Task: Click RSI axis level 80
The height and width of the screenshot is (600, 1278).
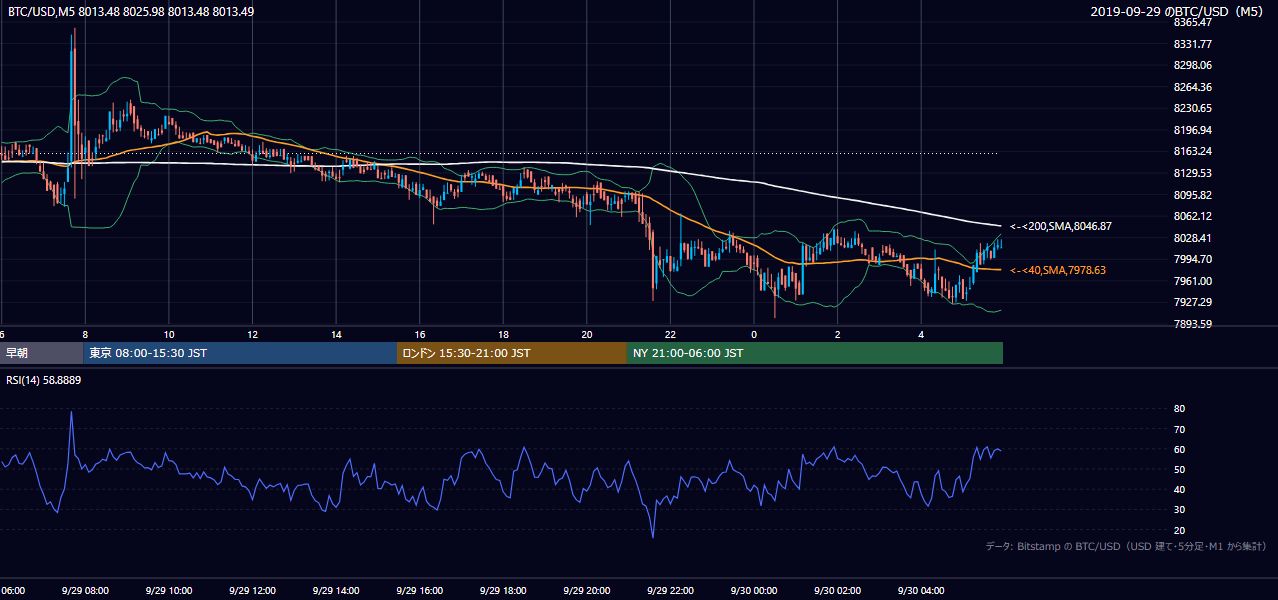Action: [x=1179, y=409]
